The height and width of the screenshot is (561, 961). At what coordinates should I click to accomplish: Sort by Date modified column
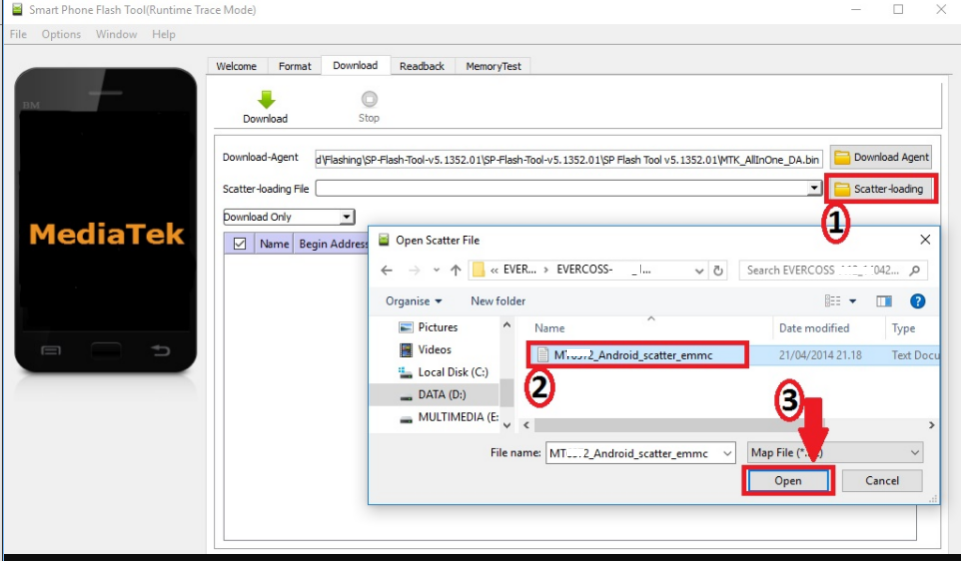click(x=814, y=328)
